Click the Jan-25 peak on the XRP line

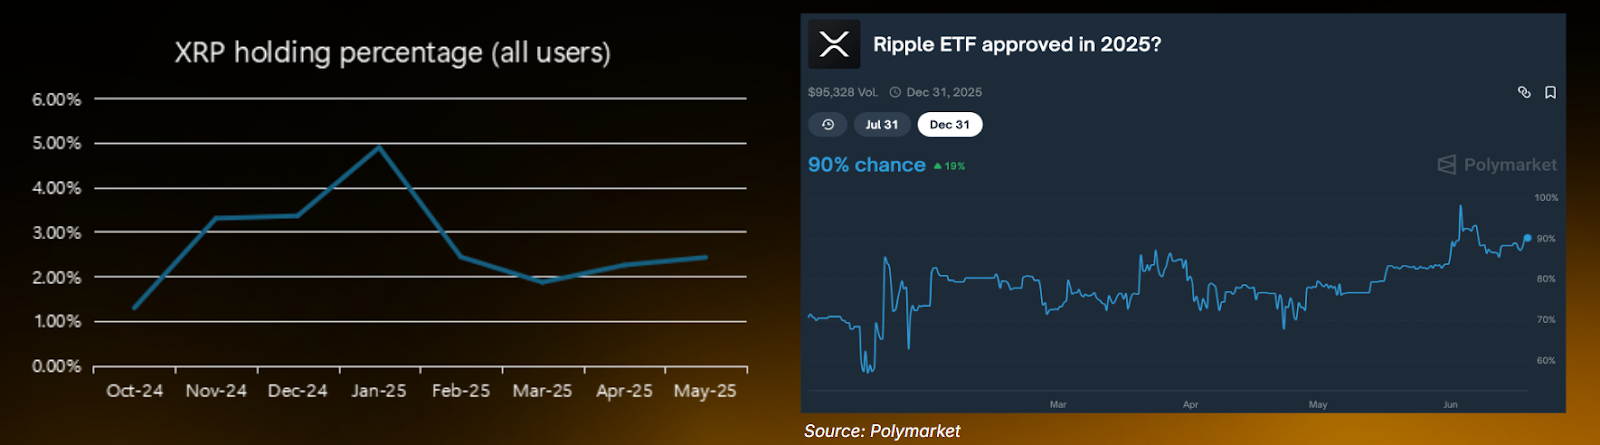coord(379,147)
